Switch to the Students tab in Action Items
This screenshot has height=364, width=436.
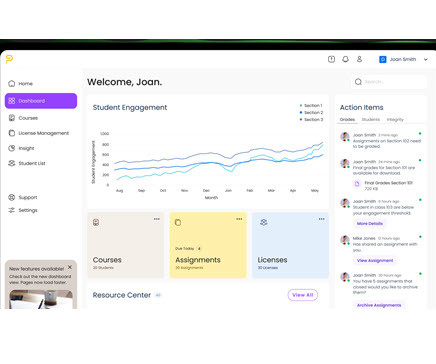tap(371, 119)
